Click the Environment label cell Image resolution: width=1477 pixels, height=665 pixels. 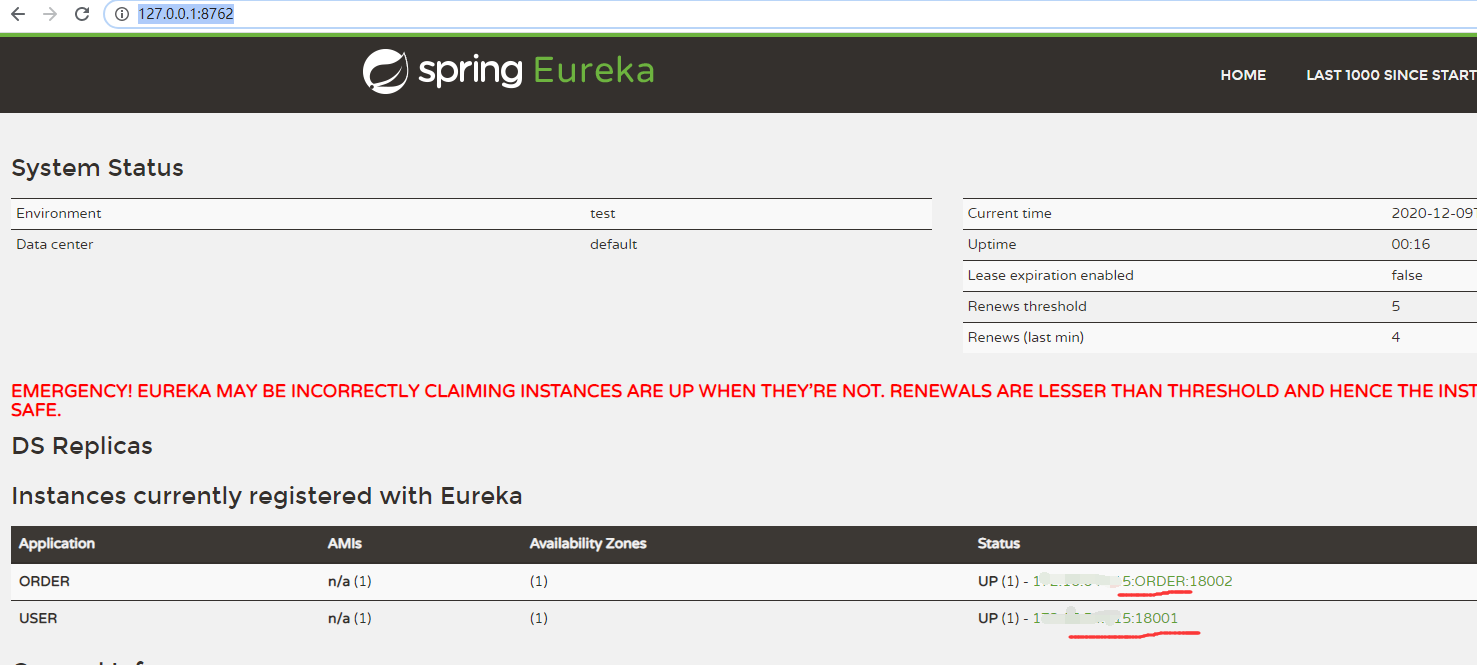click(x=59, y=213)
